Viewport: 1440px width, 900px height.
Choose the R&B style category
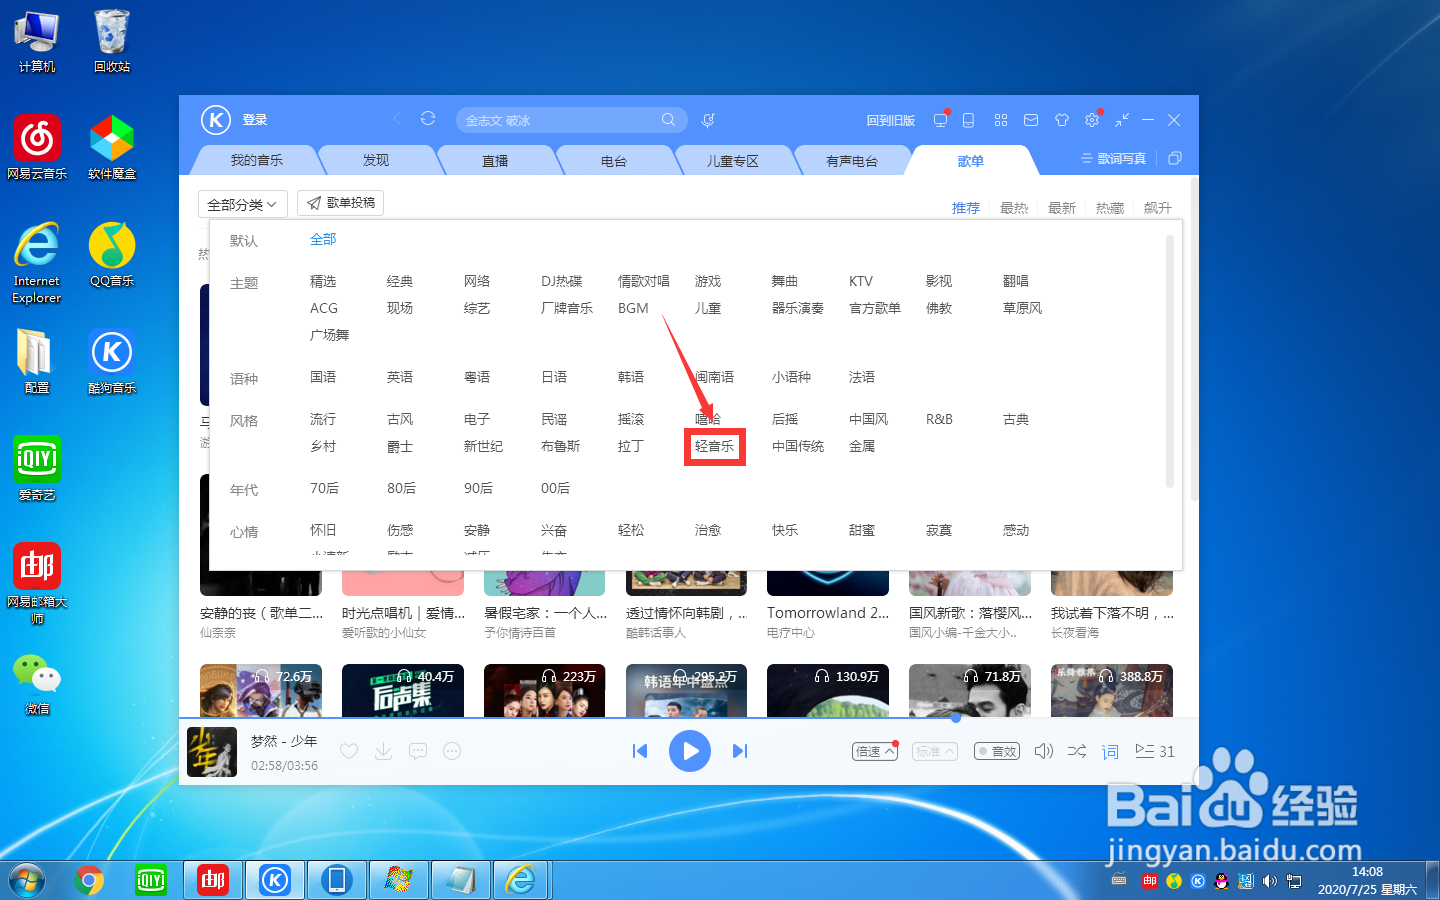pyautogui.click(x=939, y=419)
